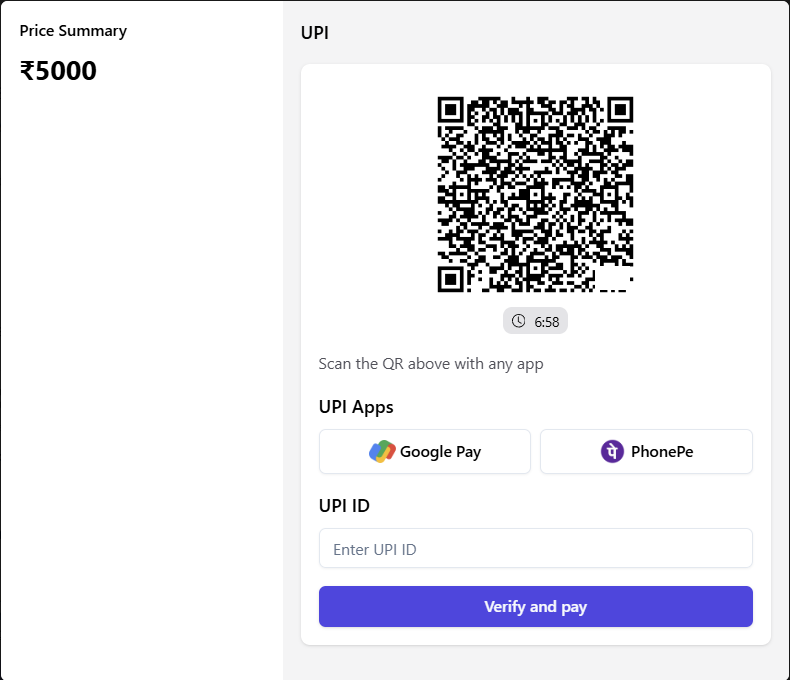Click the QR code's bottom-left corner square

(452, 278)
